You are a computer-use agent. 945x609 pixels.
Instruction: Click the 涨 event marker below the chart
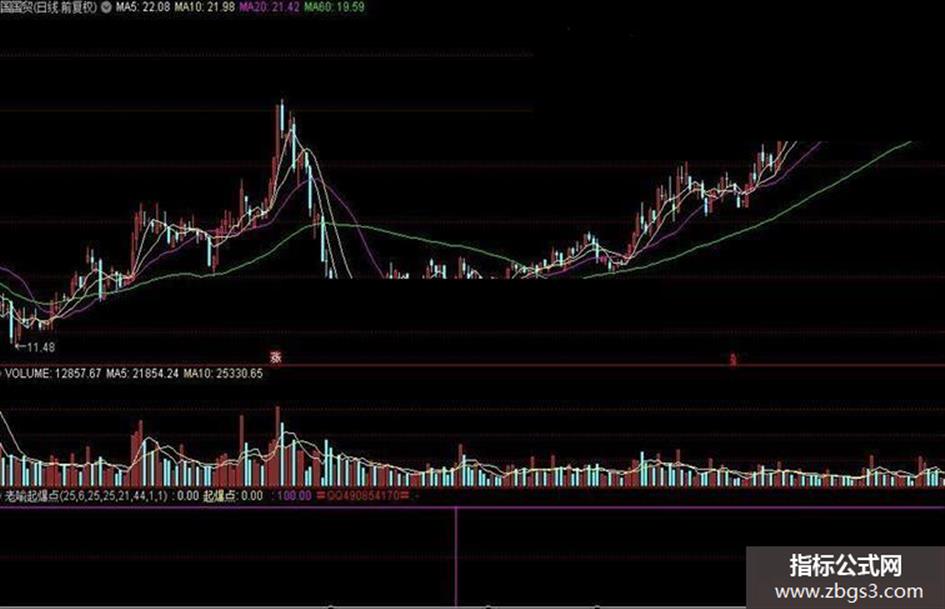pos(275,357)
